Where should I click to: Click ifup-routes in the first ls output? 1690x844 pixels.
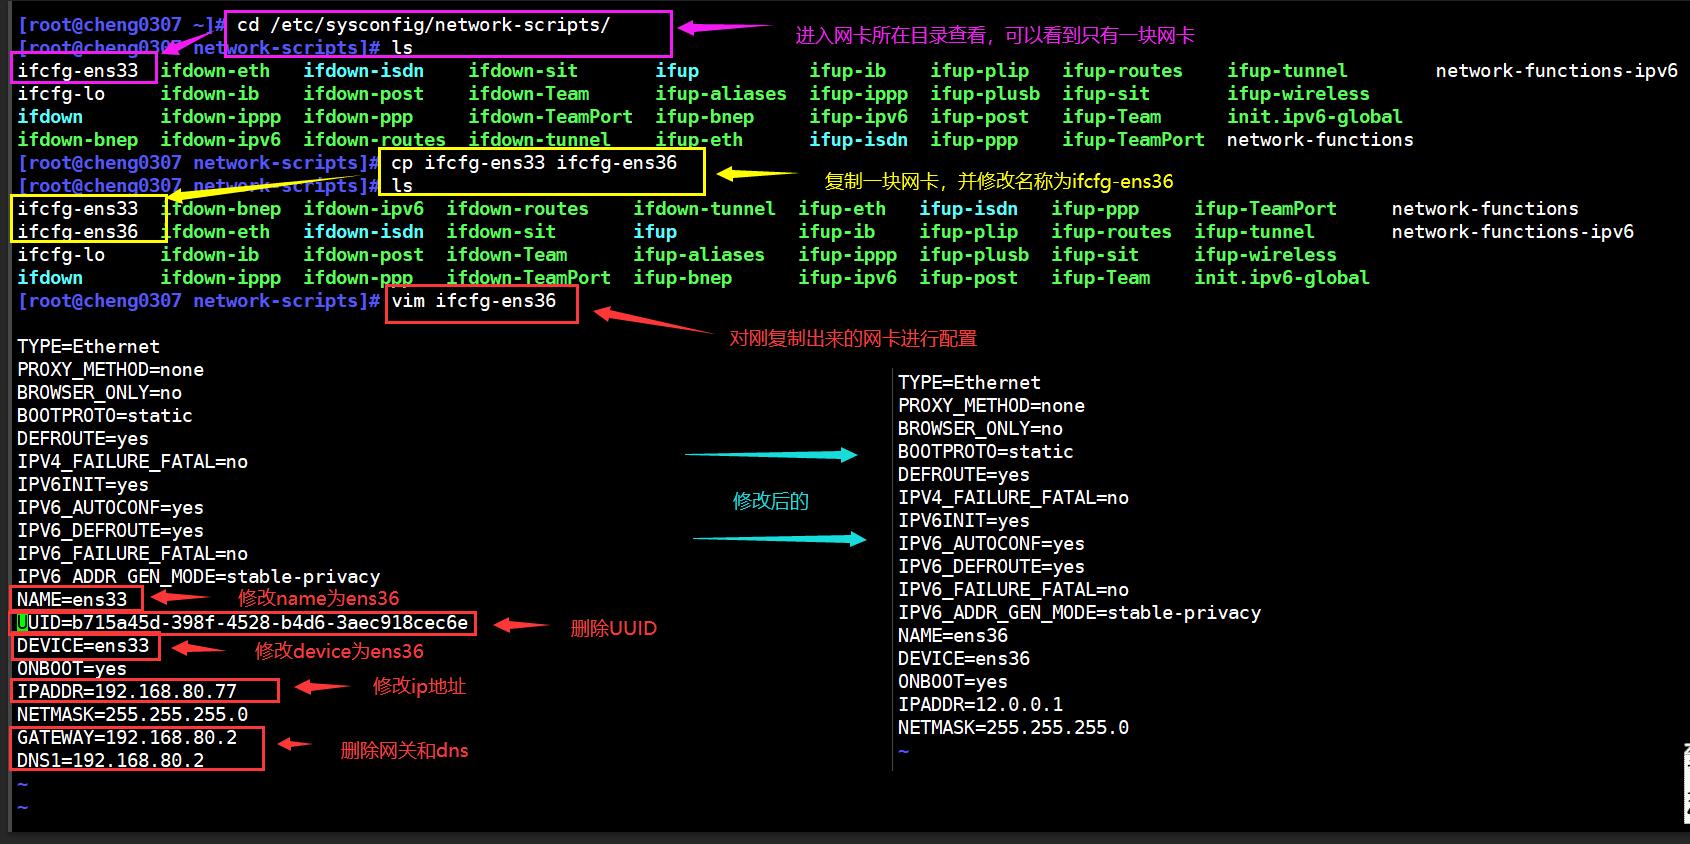point(1122,70)
